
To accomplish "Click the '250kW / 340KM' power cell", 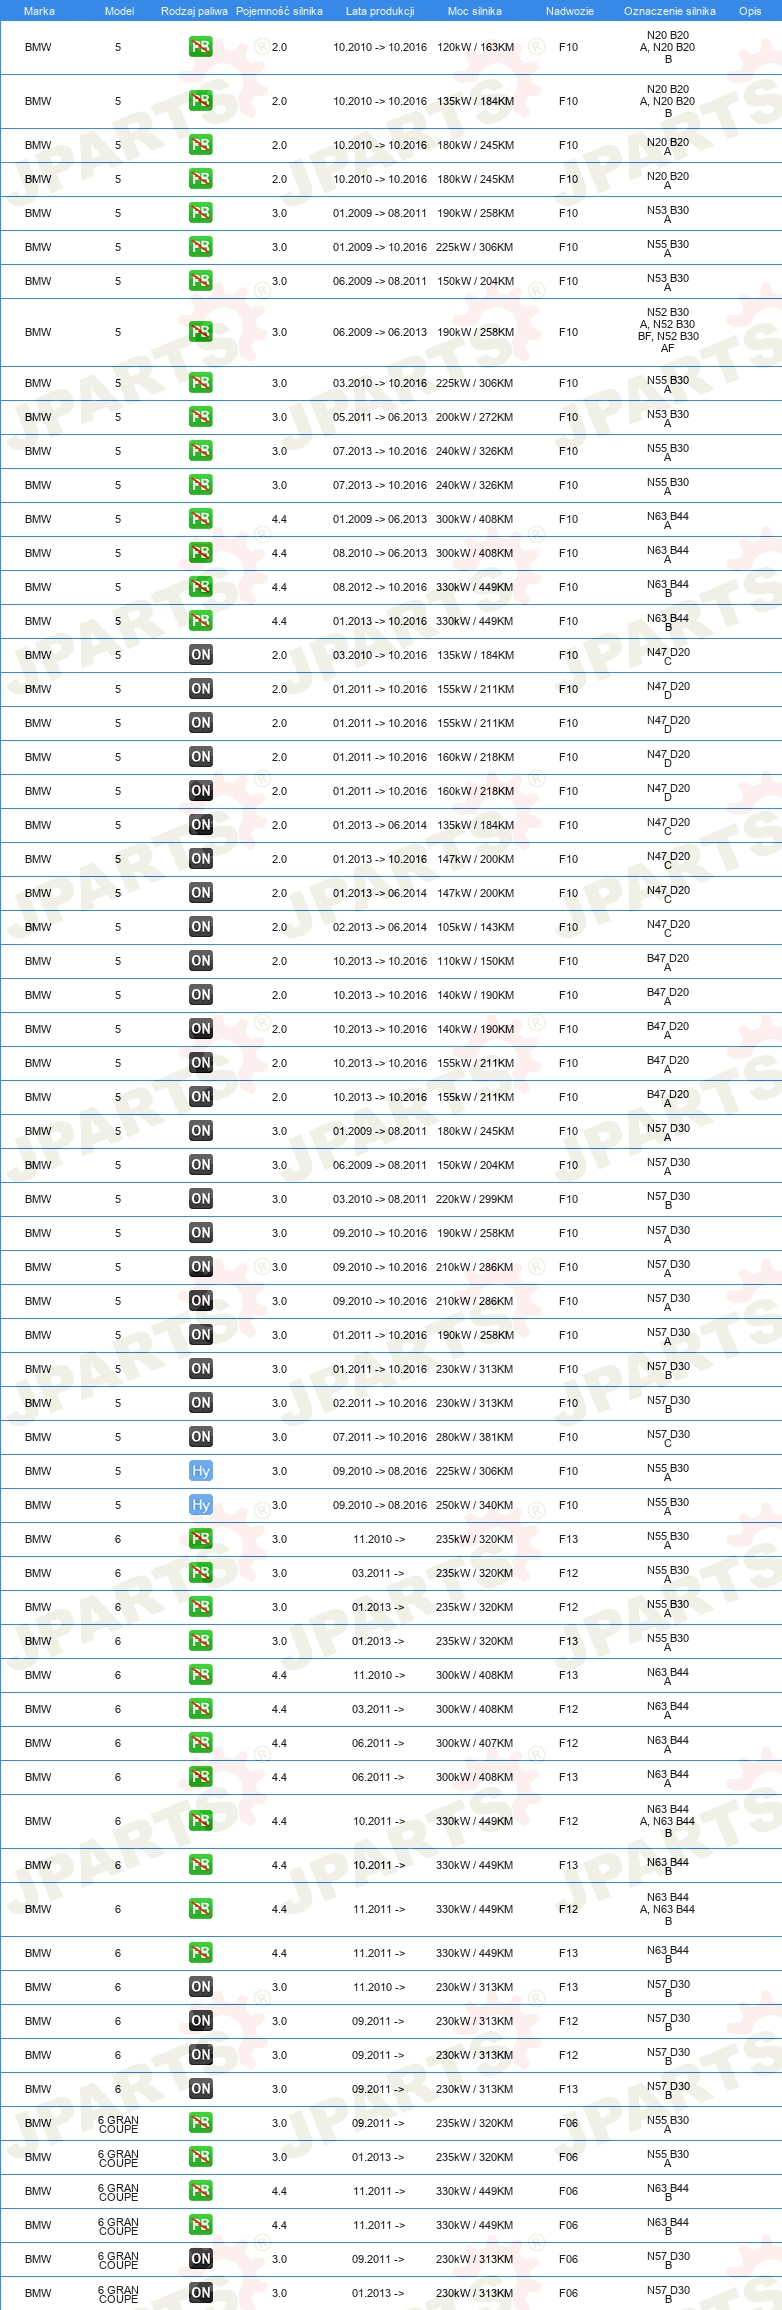I will pos(475,1505).
